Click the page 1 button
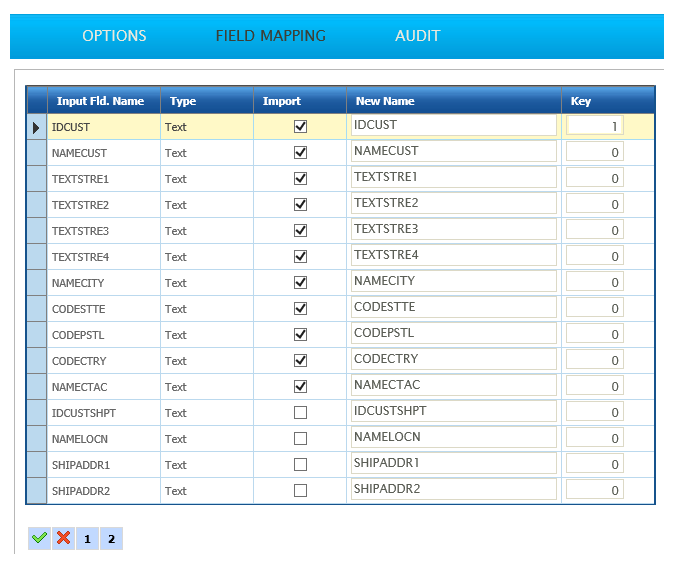The width and height of the screenshot is (674, 564). point(87,539)
